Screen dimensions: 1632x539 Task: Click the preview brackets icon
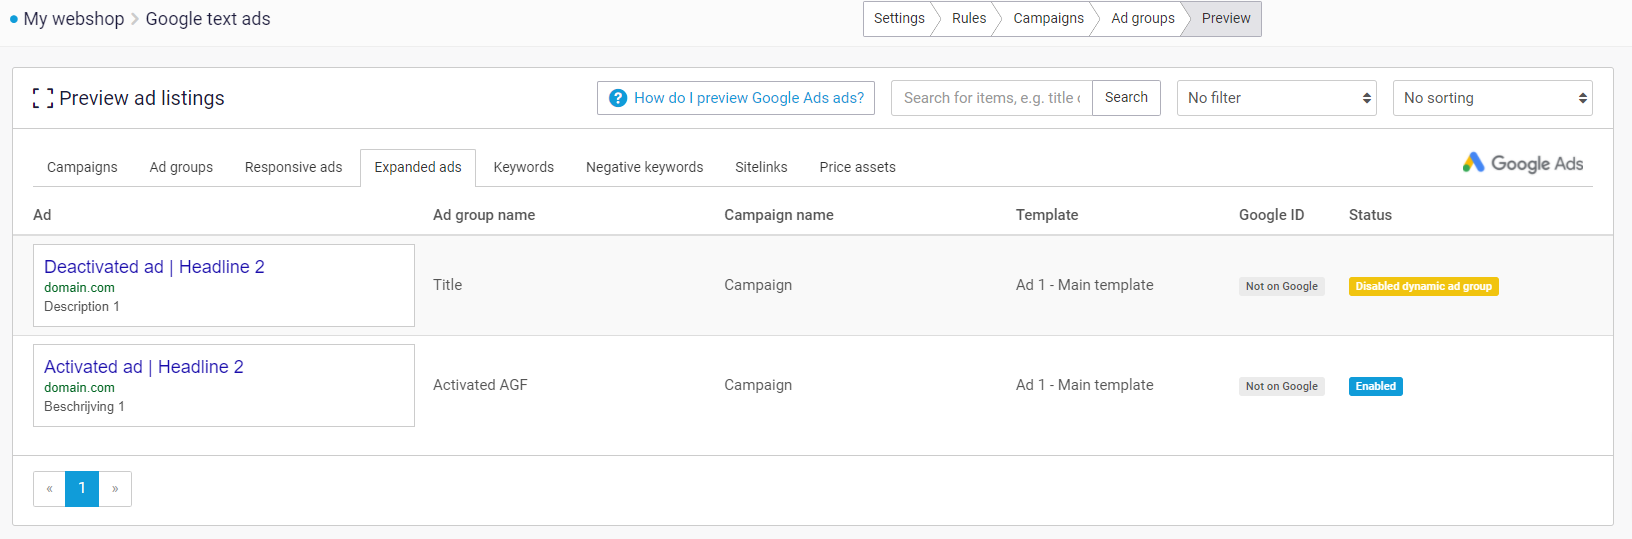(x=42, y=98)
